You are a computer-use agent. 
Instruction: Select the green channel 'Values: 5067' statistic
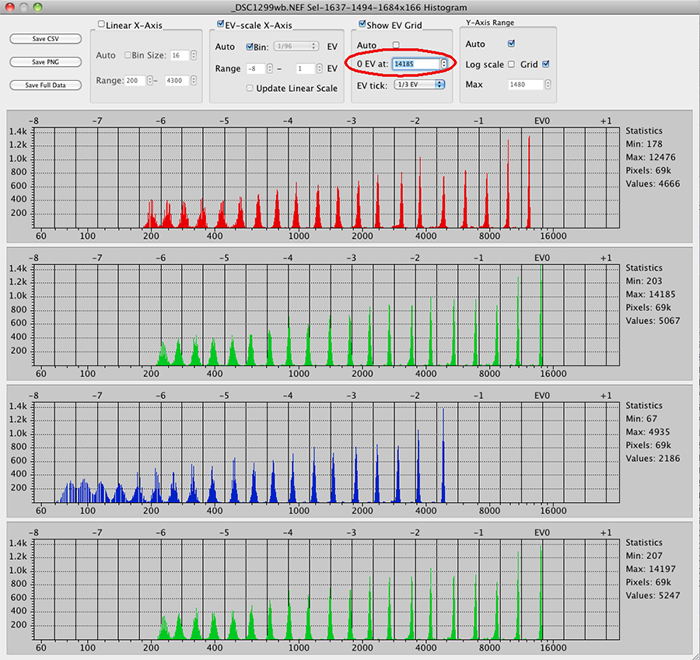coord(653,321)
